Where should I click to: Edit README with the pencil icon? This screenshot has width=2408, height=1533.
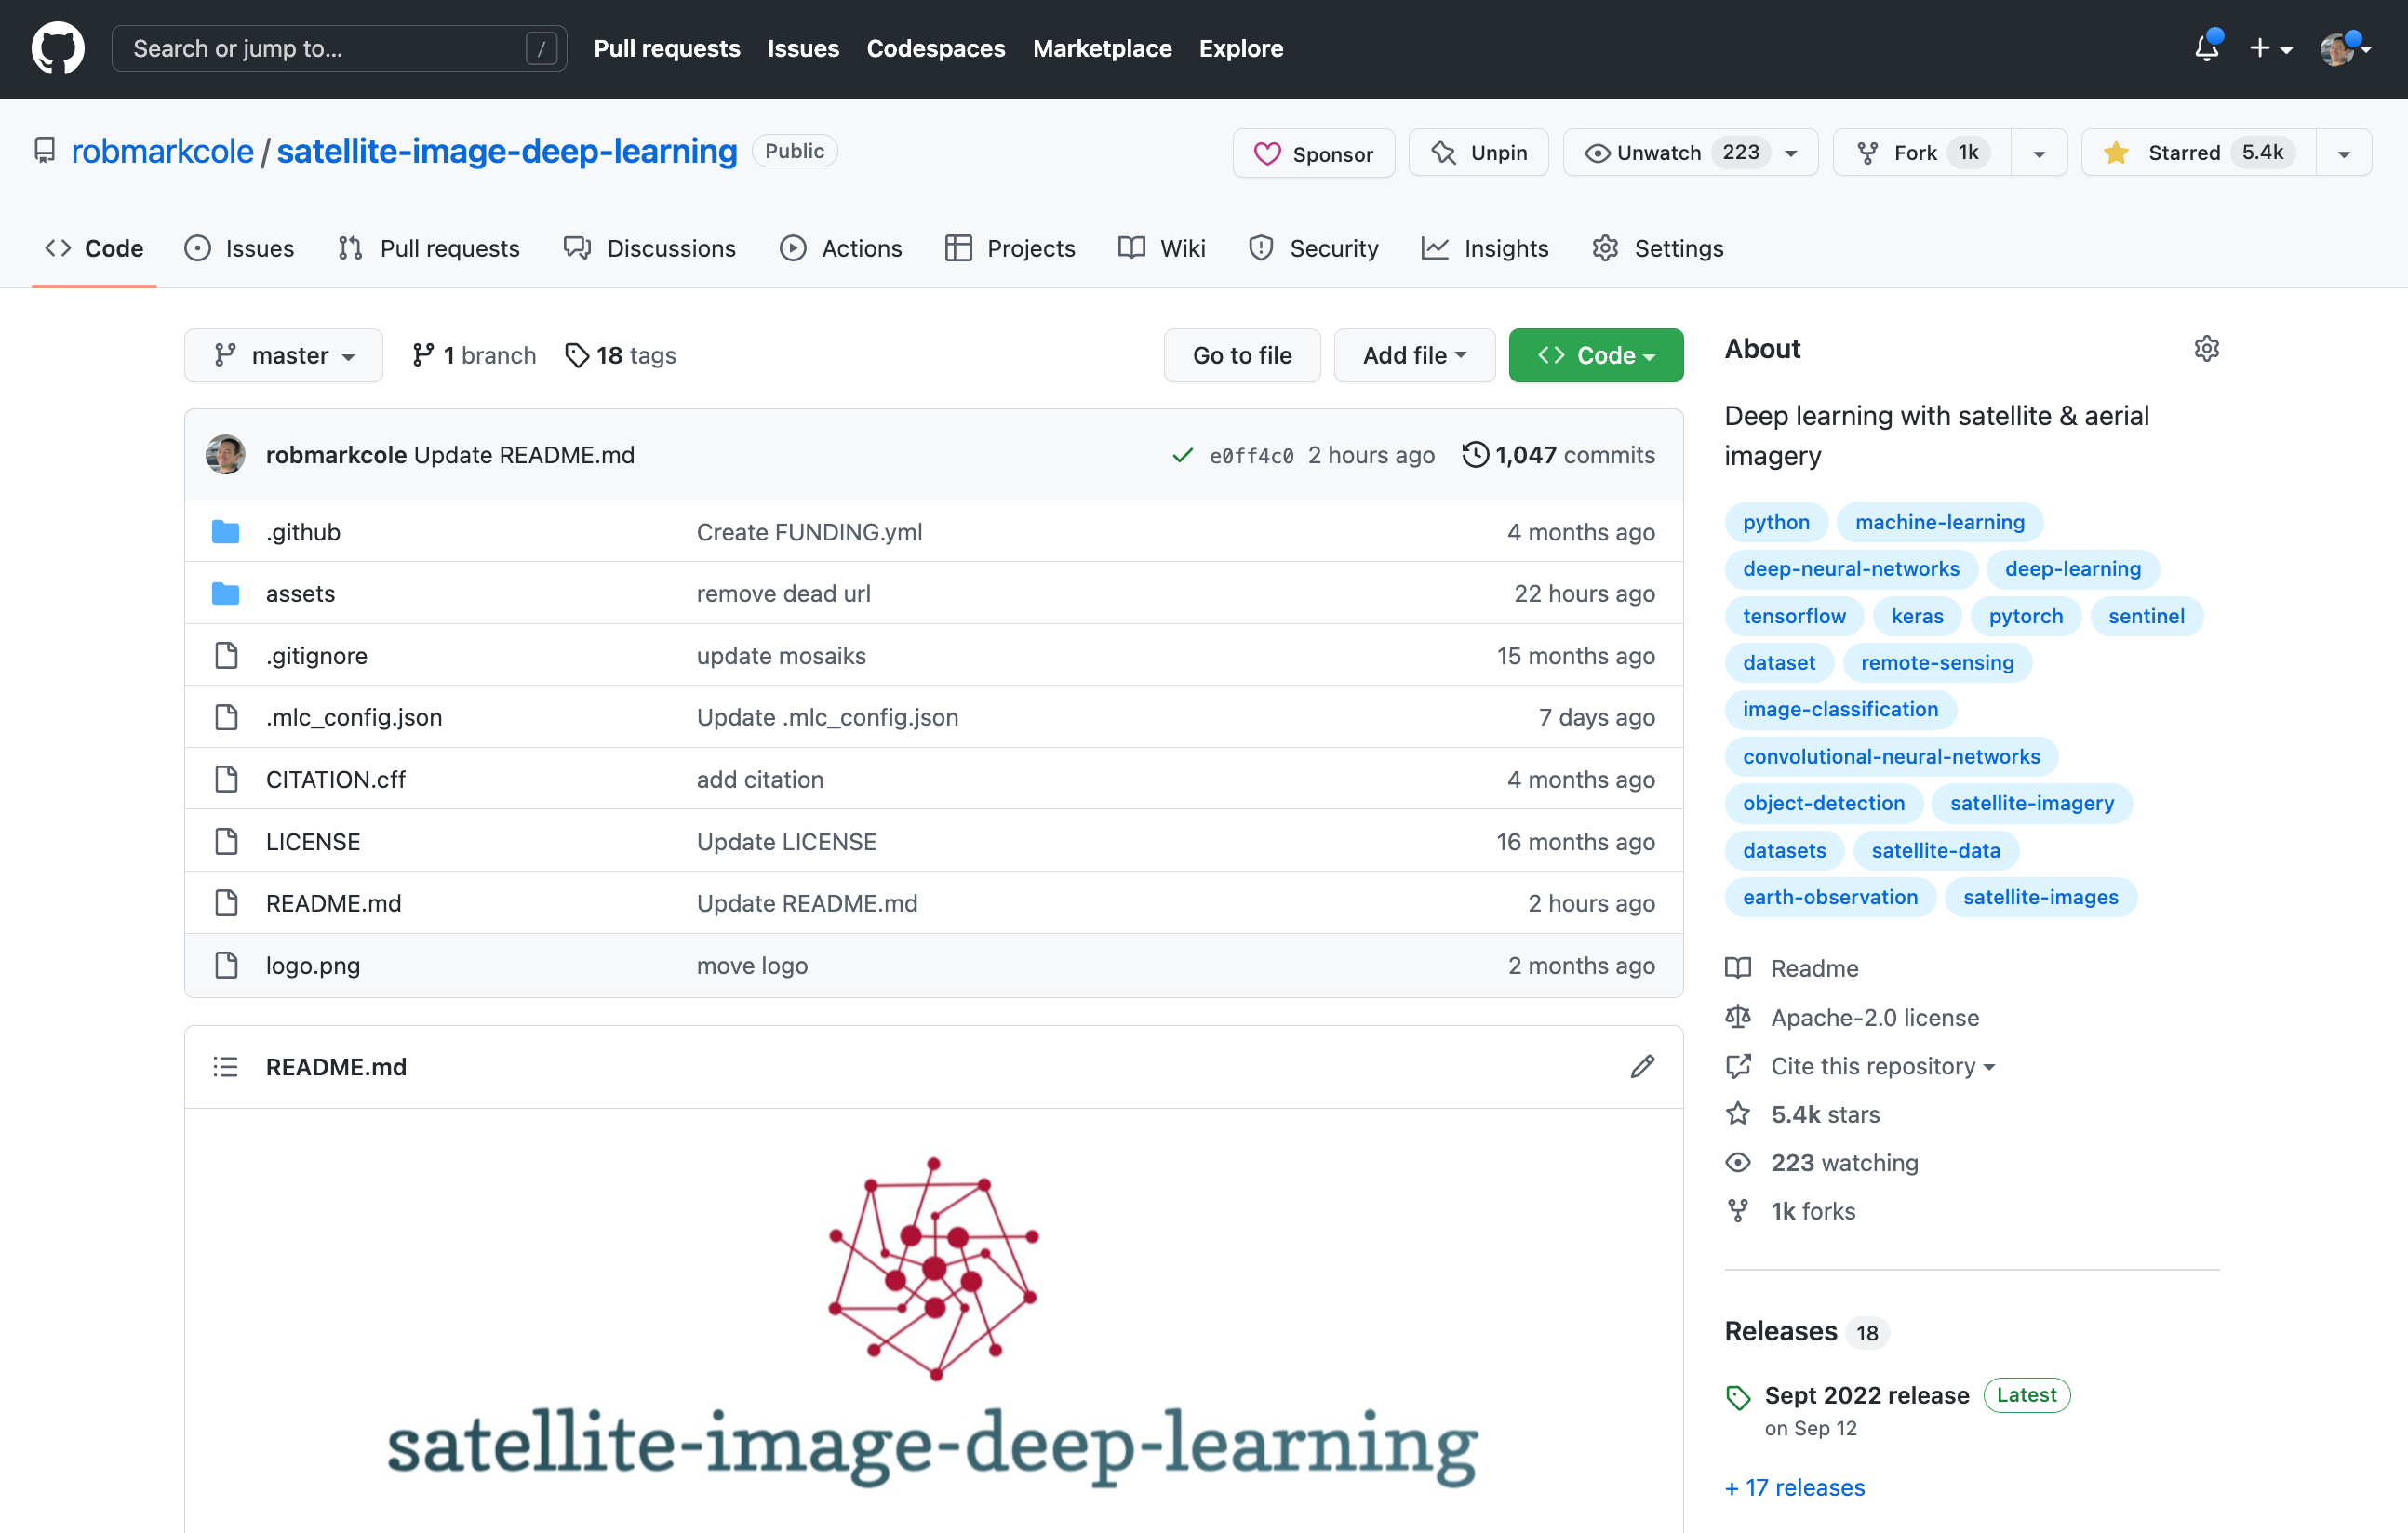tap(1641, 1067)
